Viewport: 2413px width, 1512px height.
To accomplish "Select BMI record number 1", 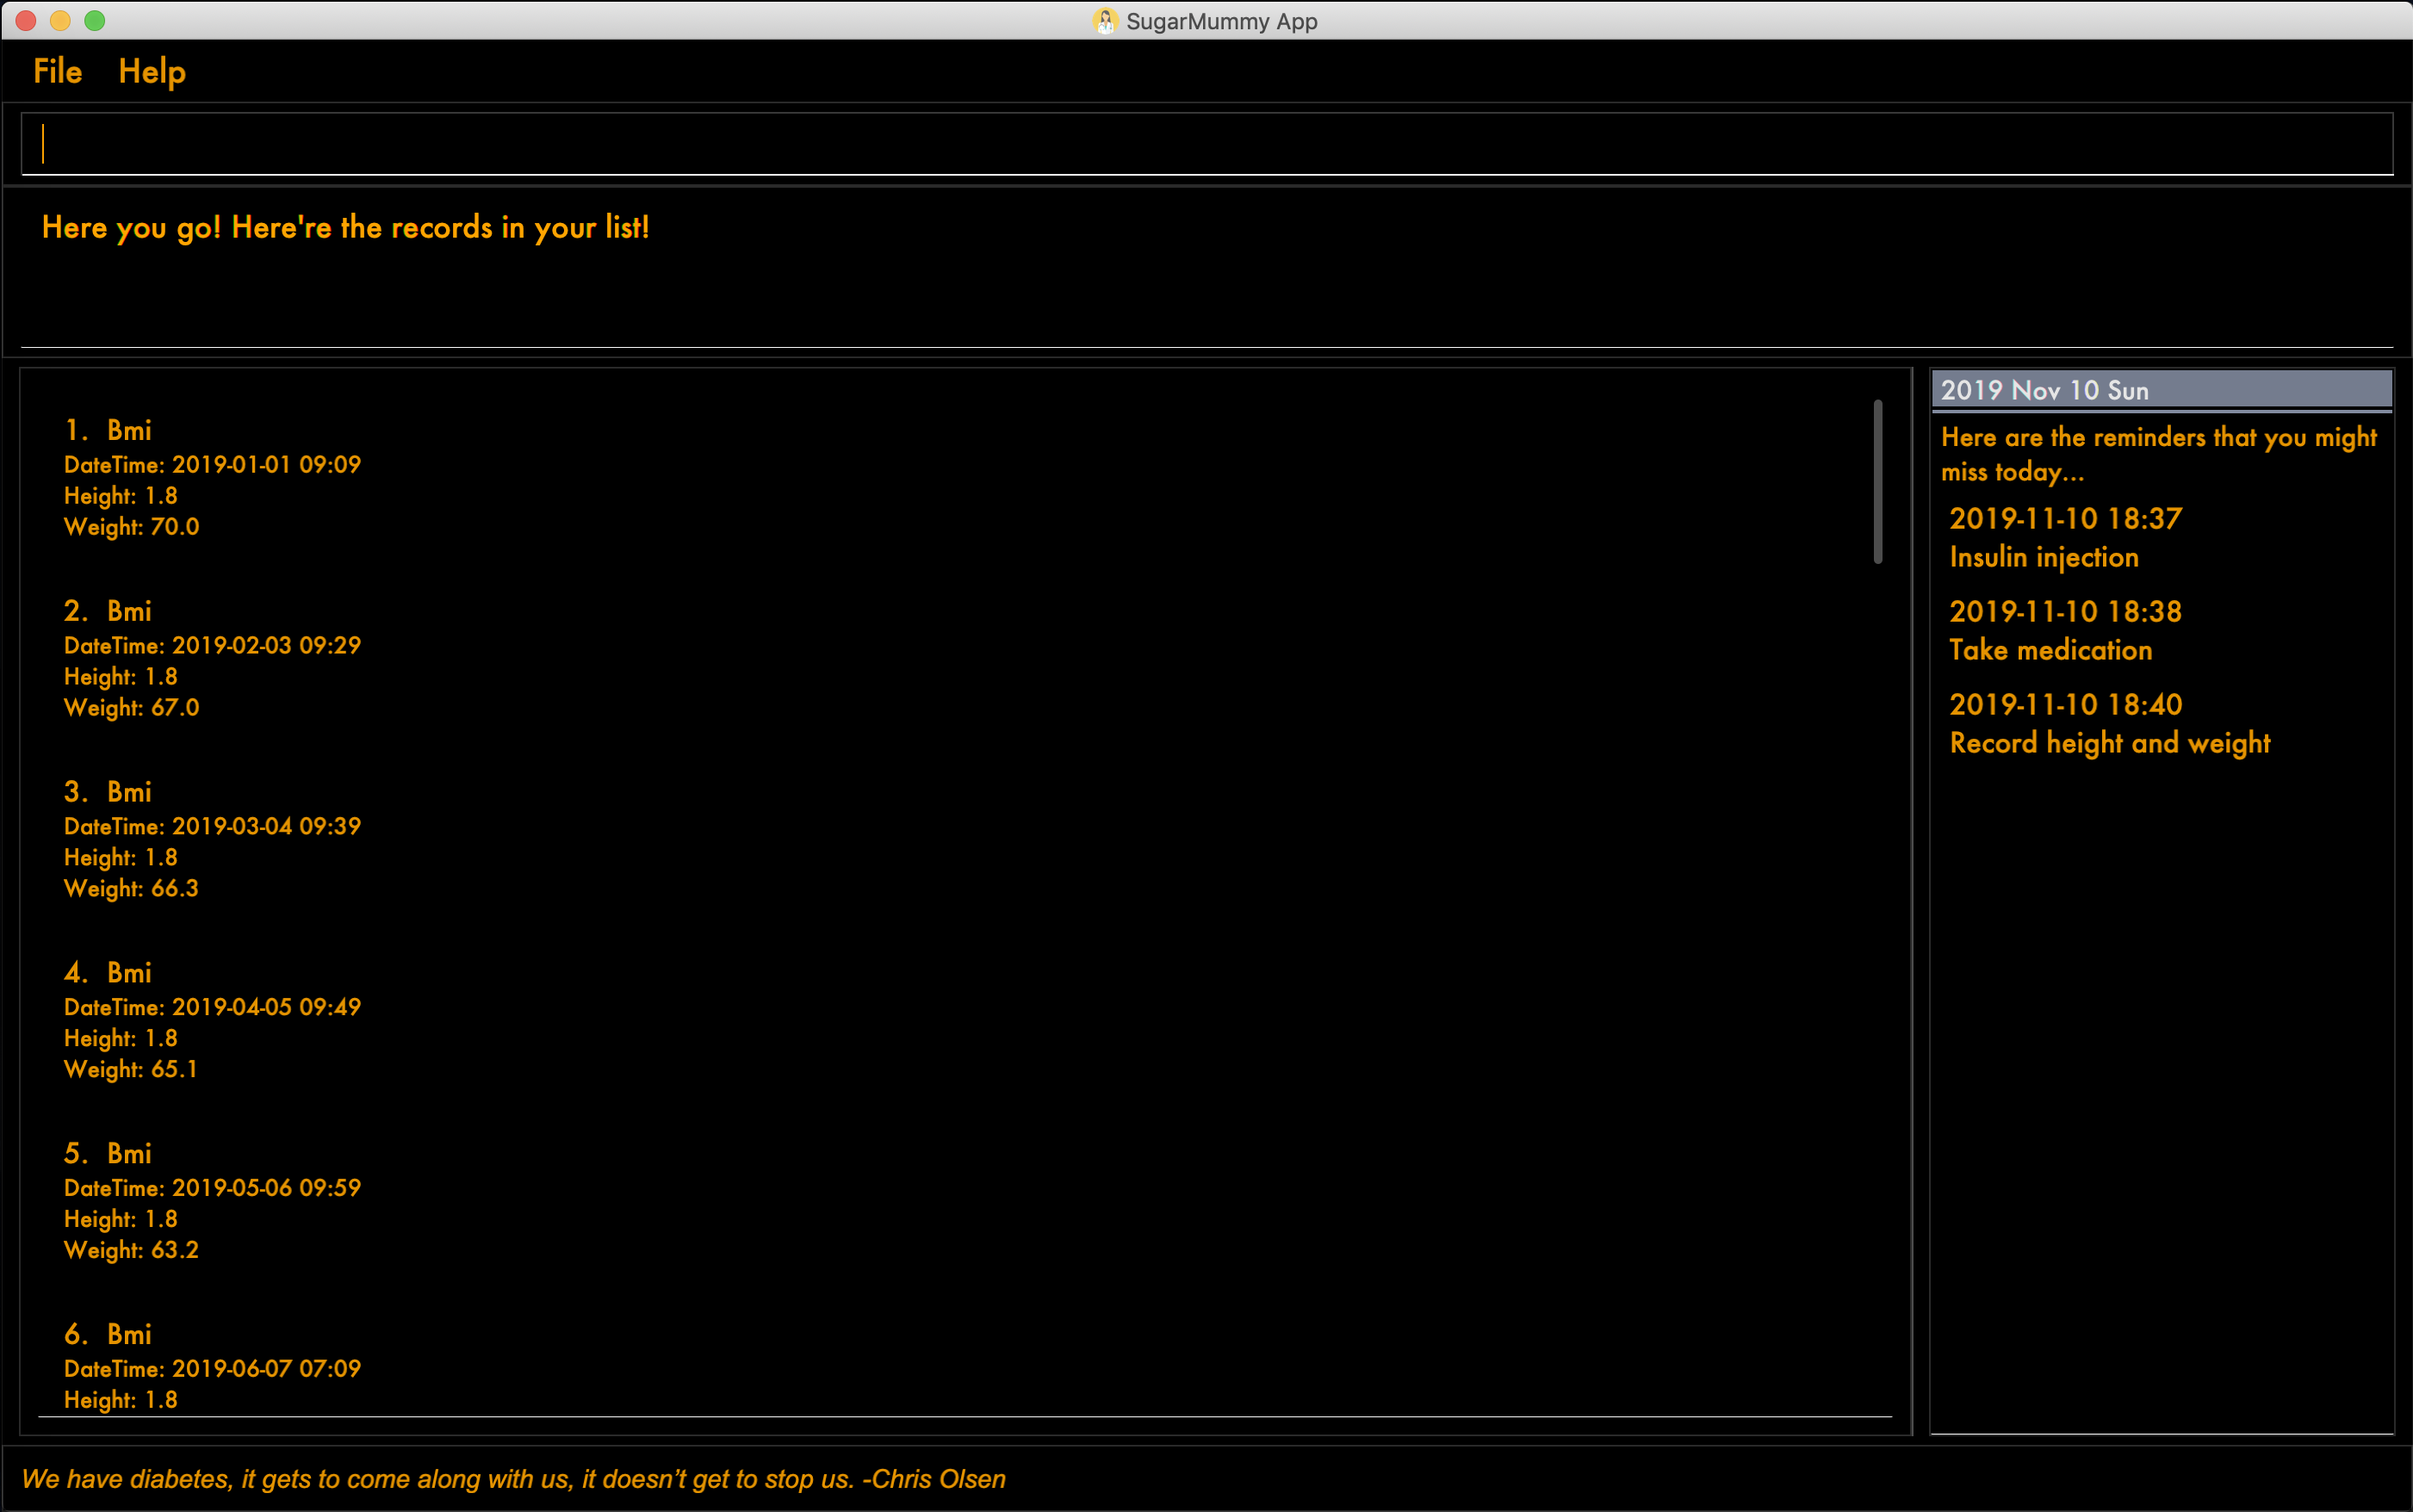I will click(x=106, y=429).
